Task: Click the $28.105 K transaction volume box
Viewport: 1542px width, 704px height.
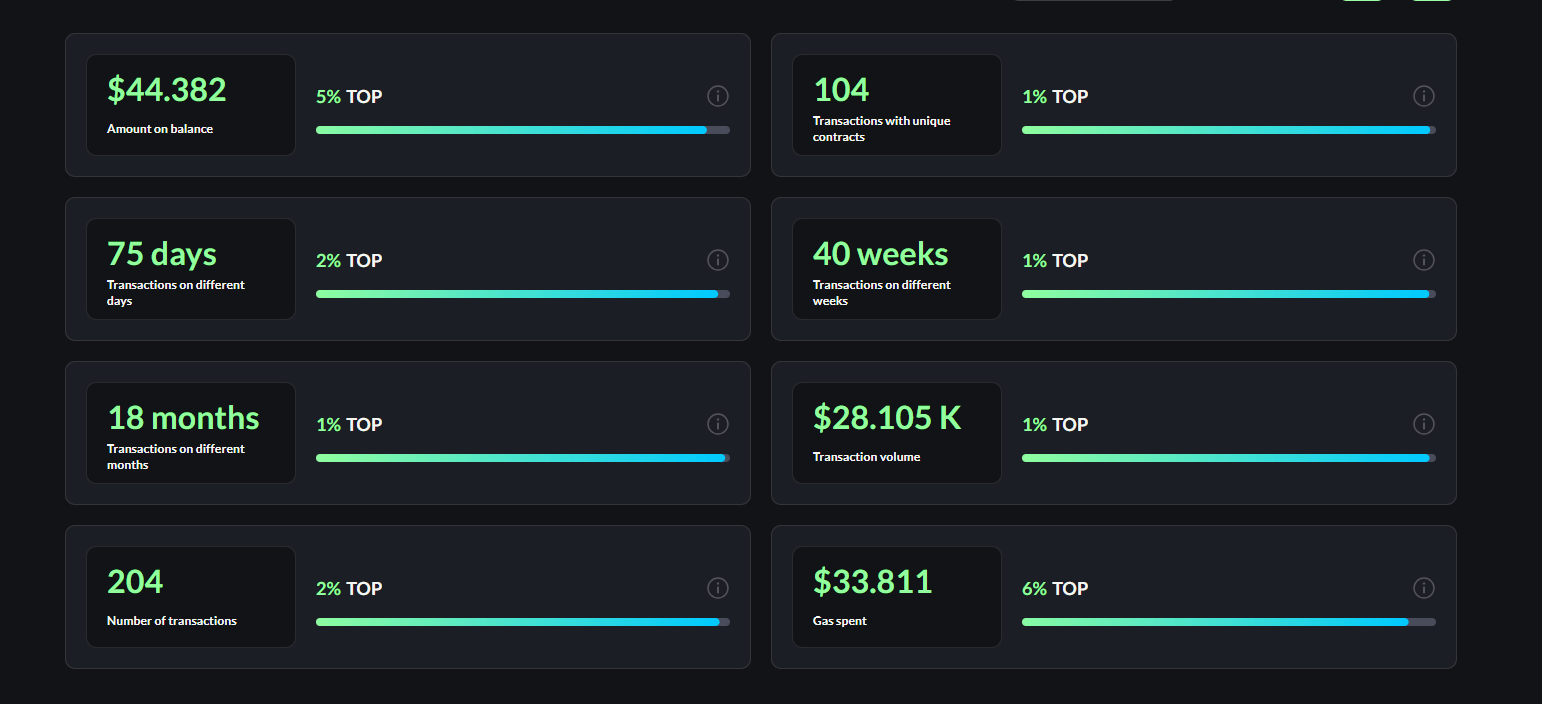Action: (x=897, y=433)
